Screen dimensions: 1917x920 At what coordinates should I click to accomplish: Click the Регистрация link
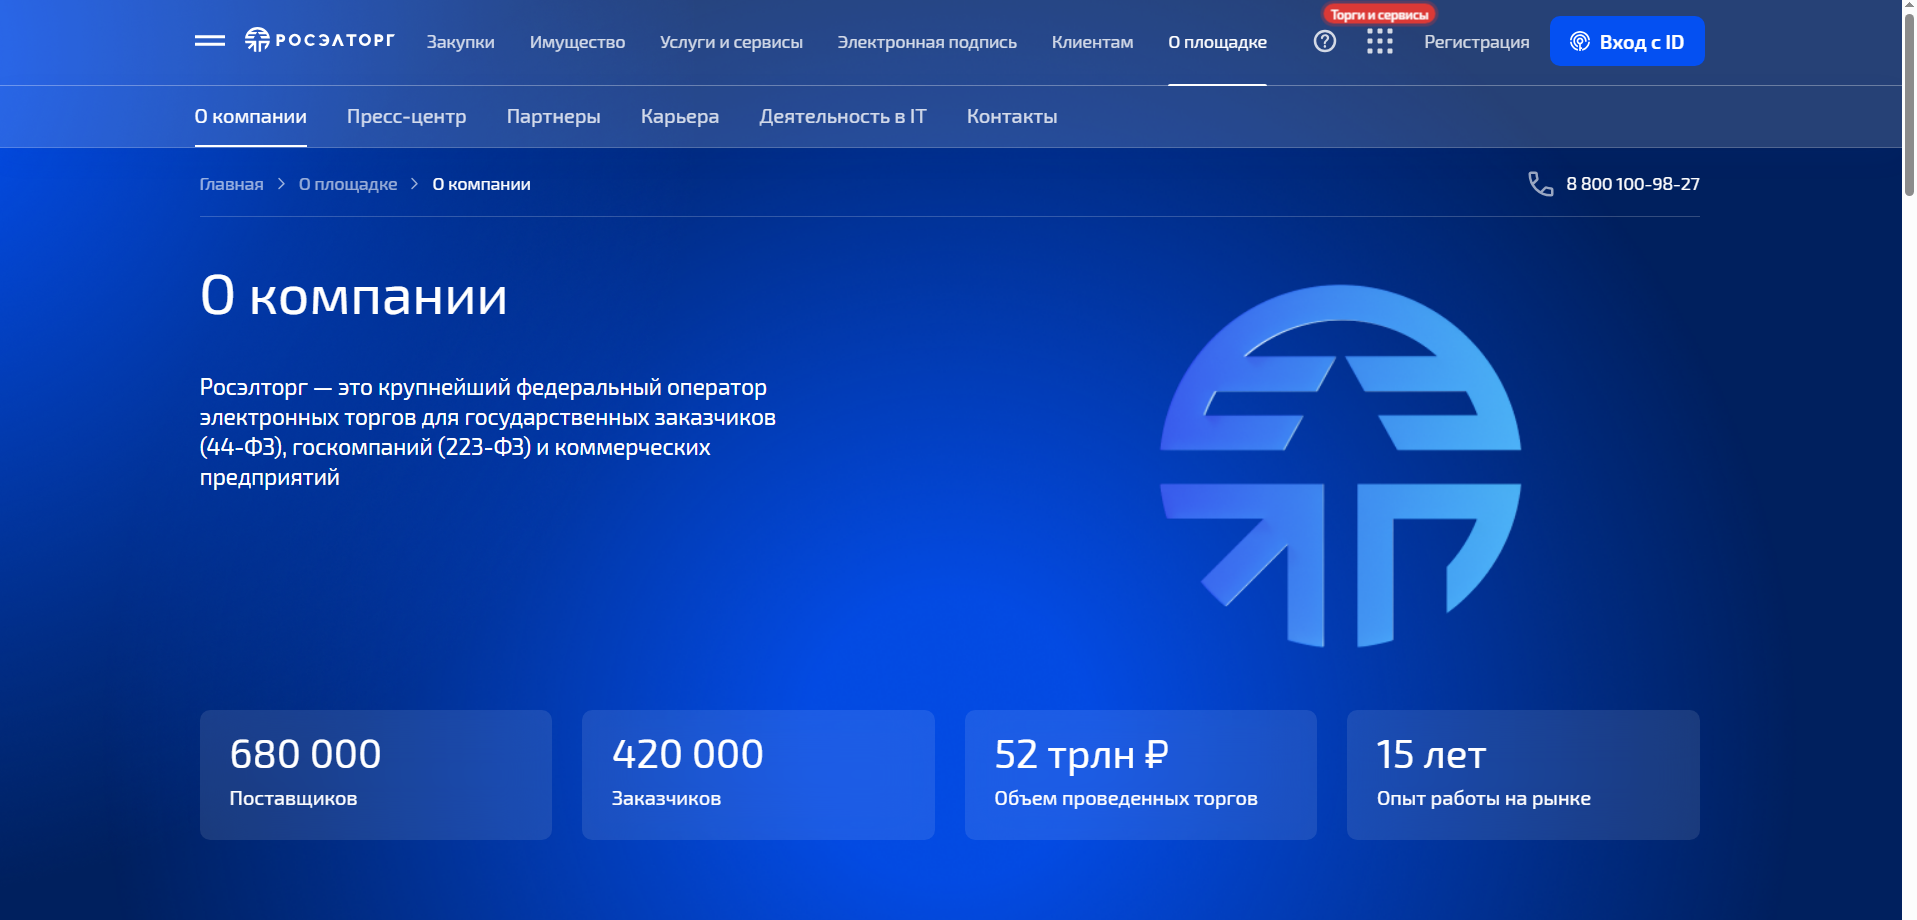click(x=1477, y=42)
